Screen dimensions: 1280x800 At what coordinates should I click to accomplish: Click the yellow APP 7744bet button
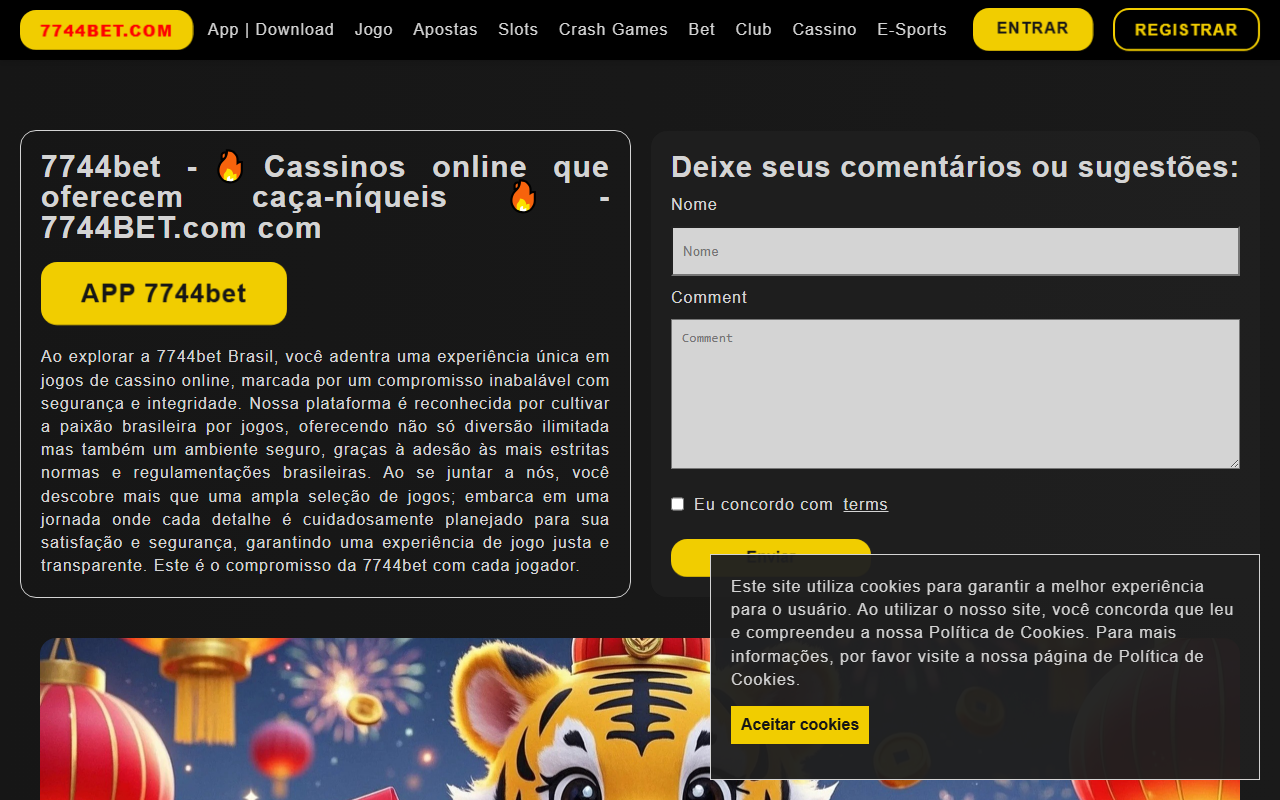pos(164,294)
